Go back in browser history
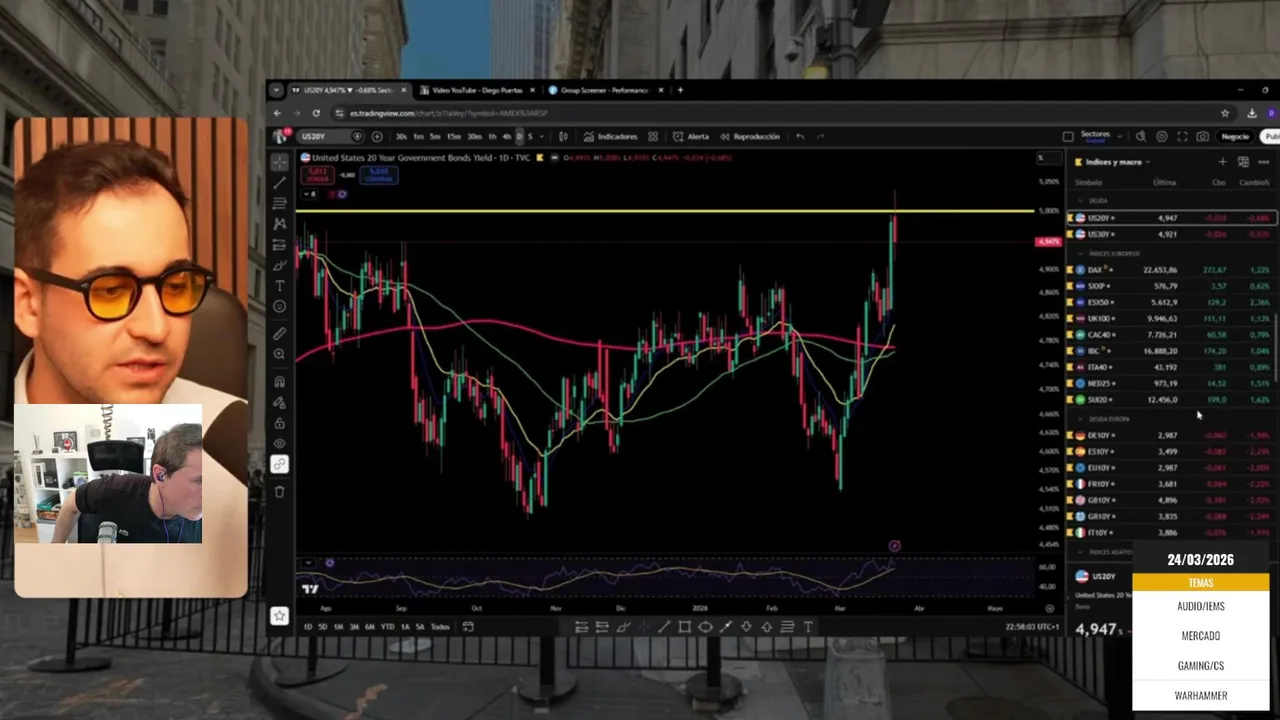The image size is (1280, 720). [x=278, y=113]
